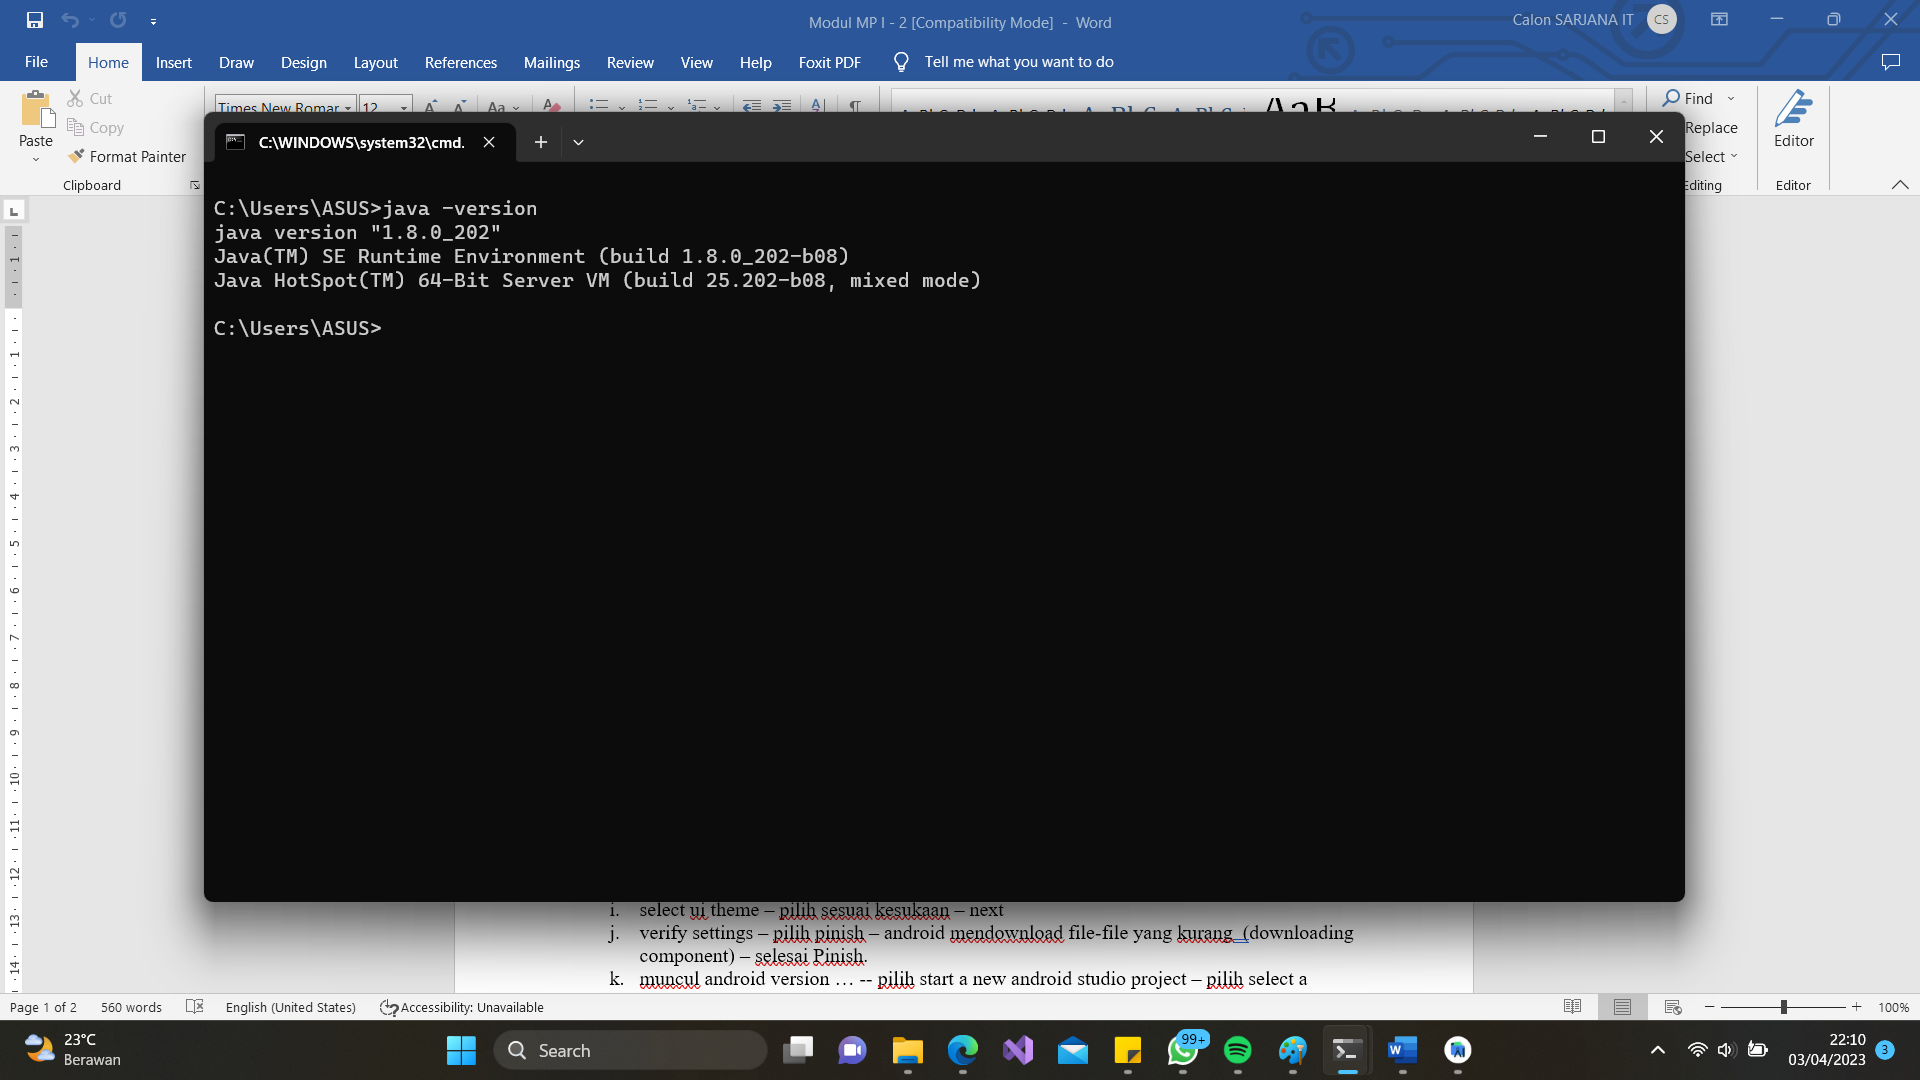1920x1080 pixels.
Task: Click the spell check icon next to word count
Action: pos(195,1007)
